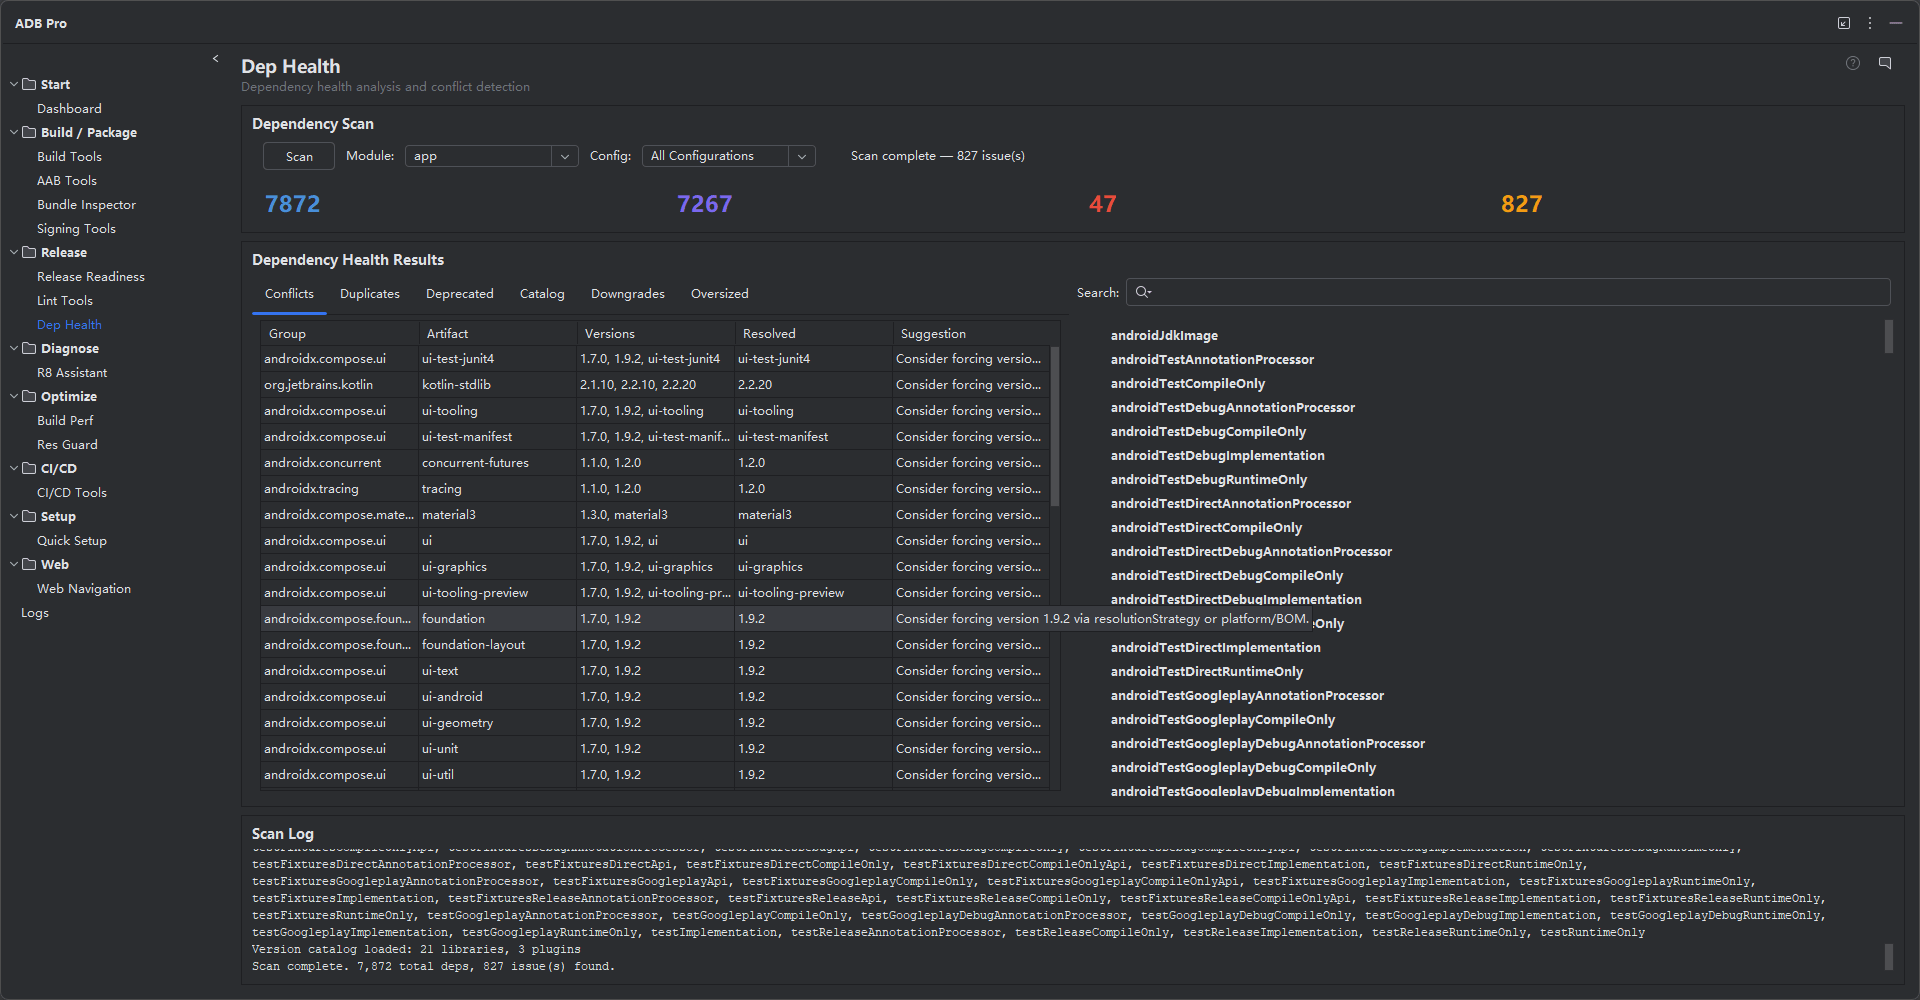Viewport: 1920px width, 1000px height.
Task: Open the Config dropdown All Configurations
Action: pyautogui.click(x=728, y=156)
